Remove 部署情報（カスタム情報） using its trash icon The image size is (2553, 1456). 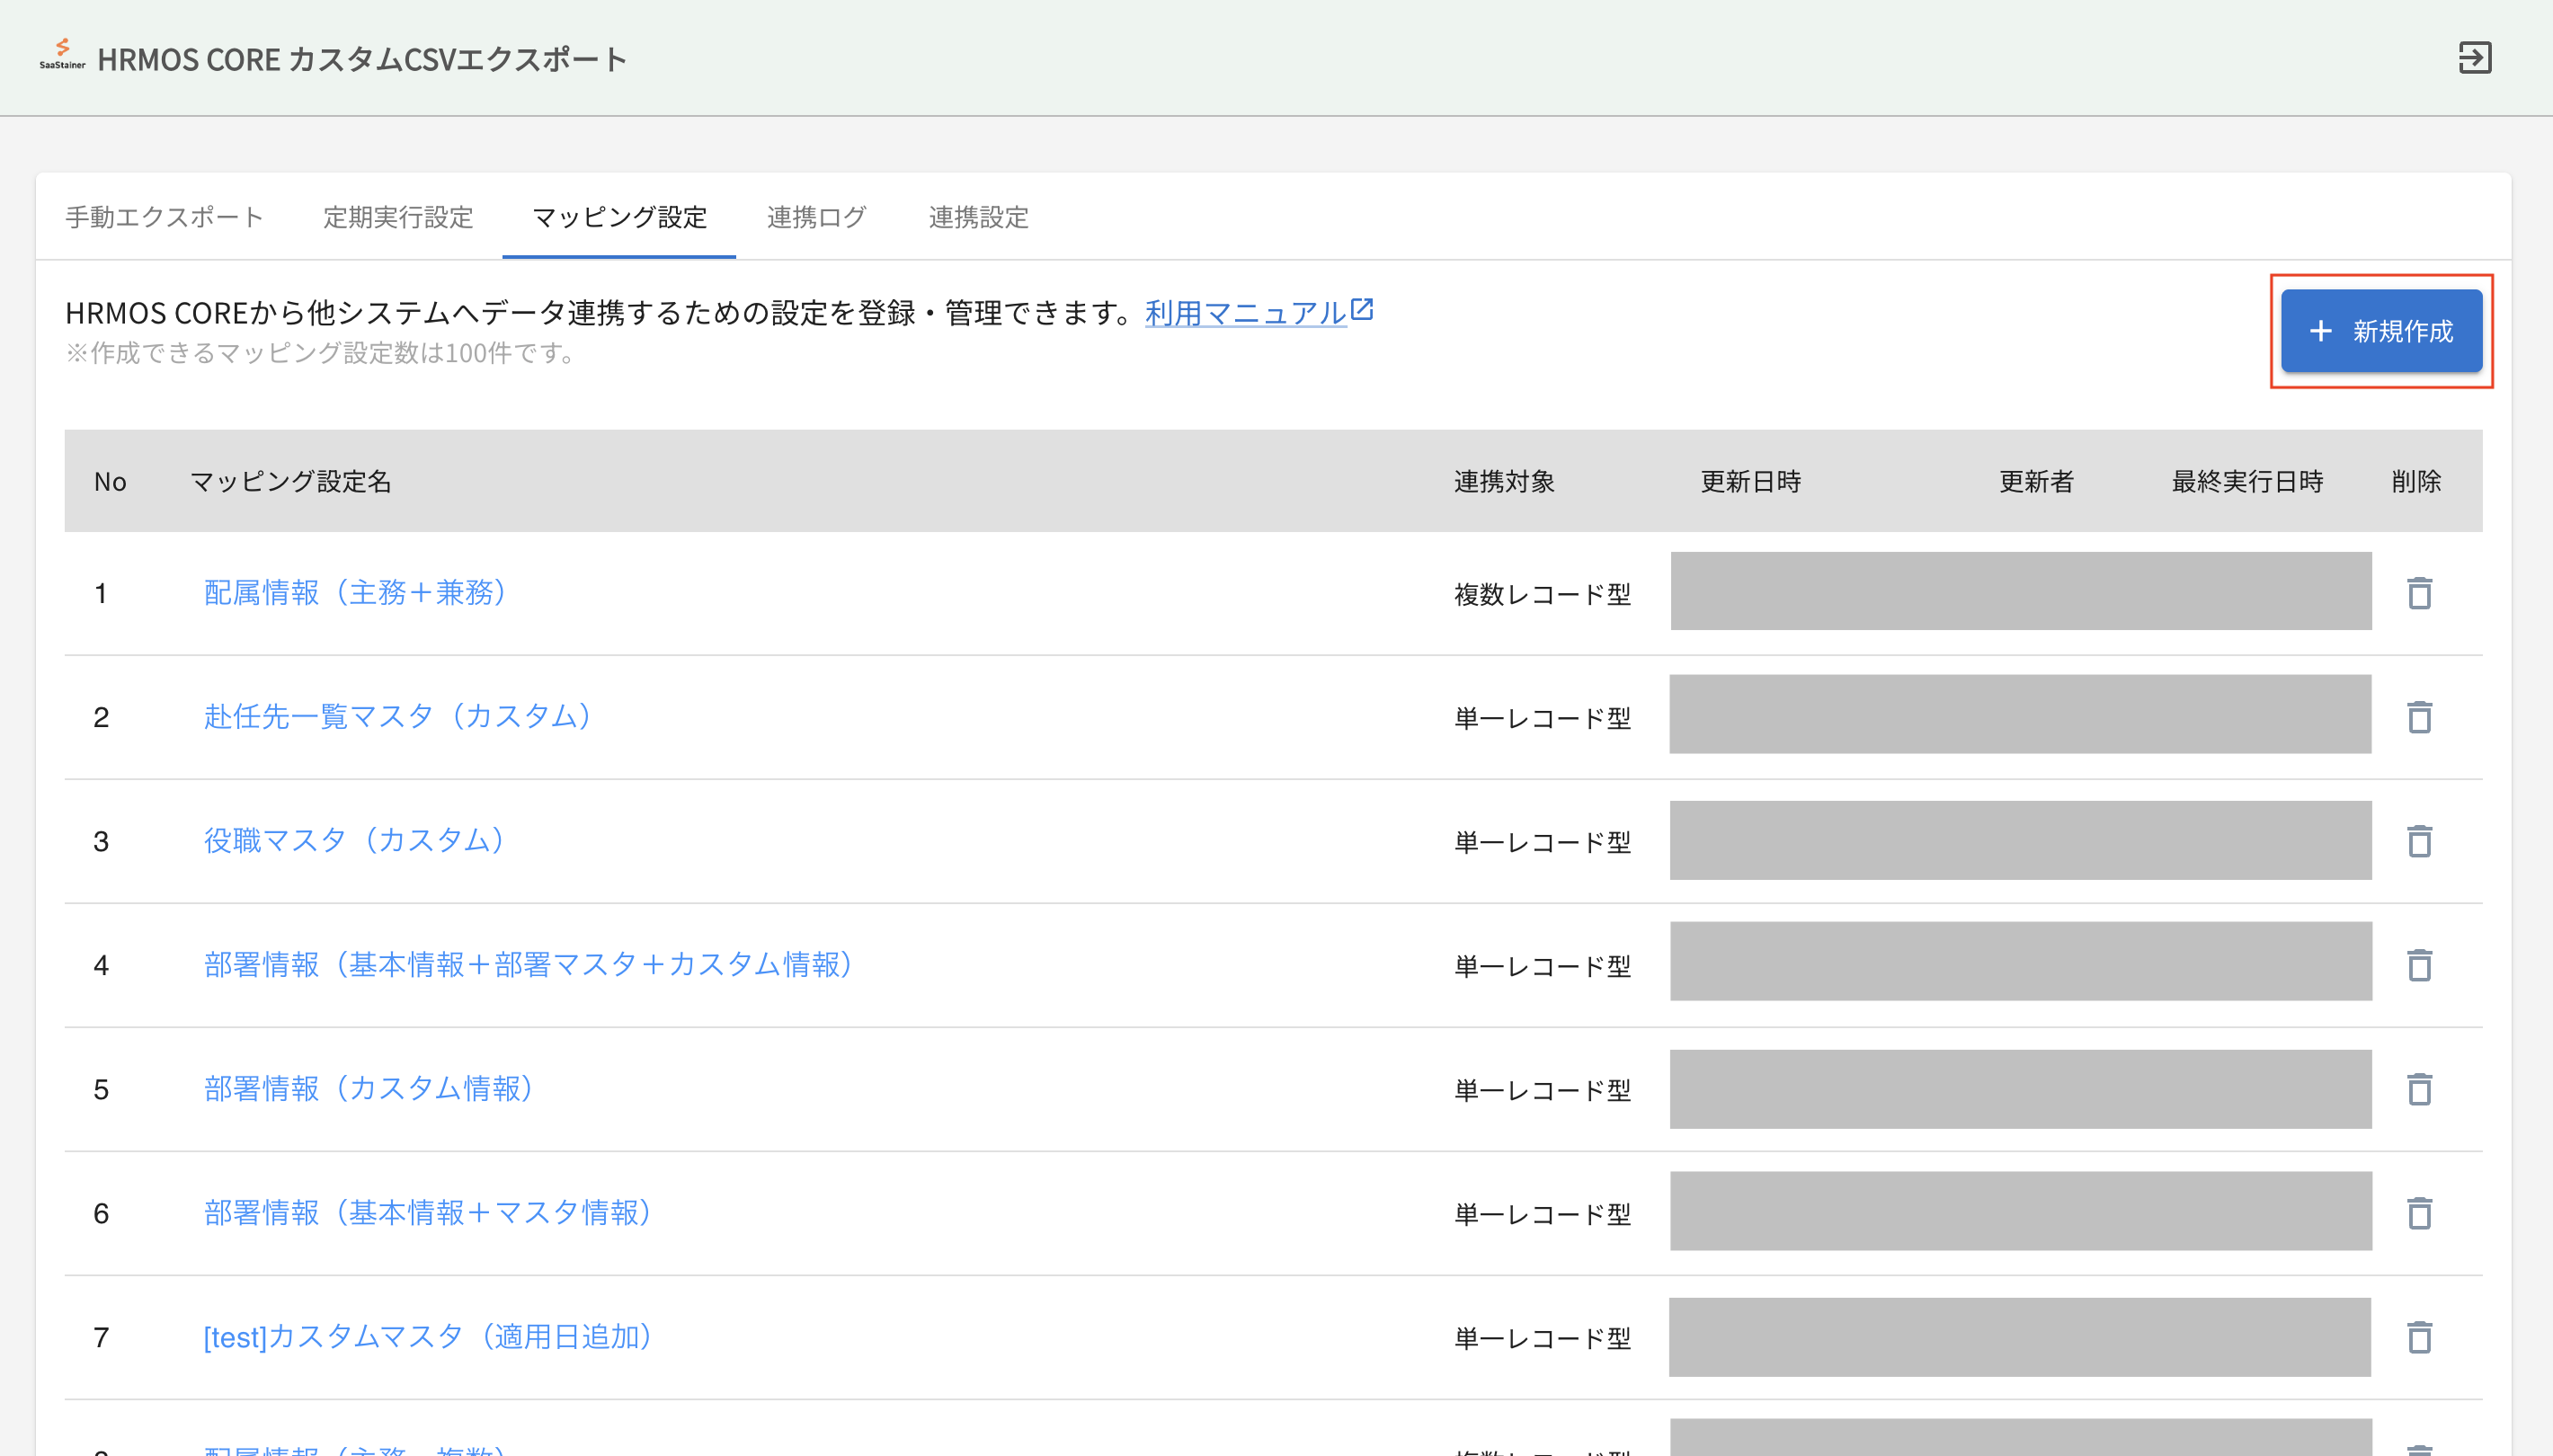coord(2418,1089)
